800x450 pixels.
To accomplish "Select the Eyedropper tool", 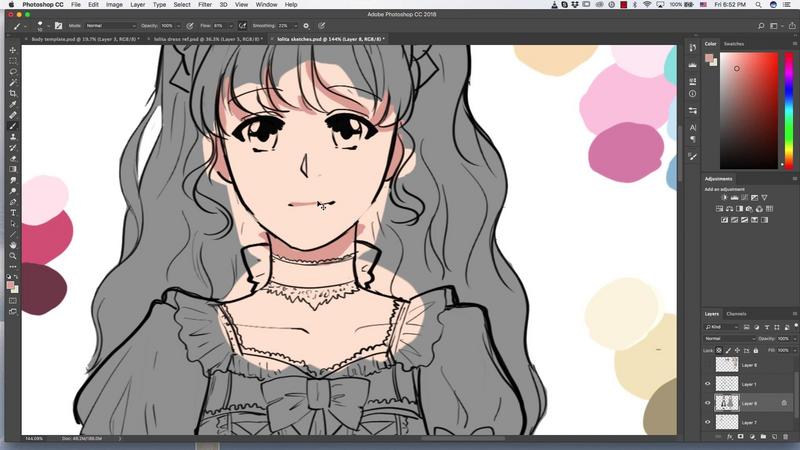I will pos(13,104).
